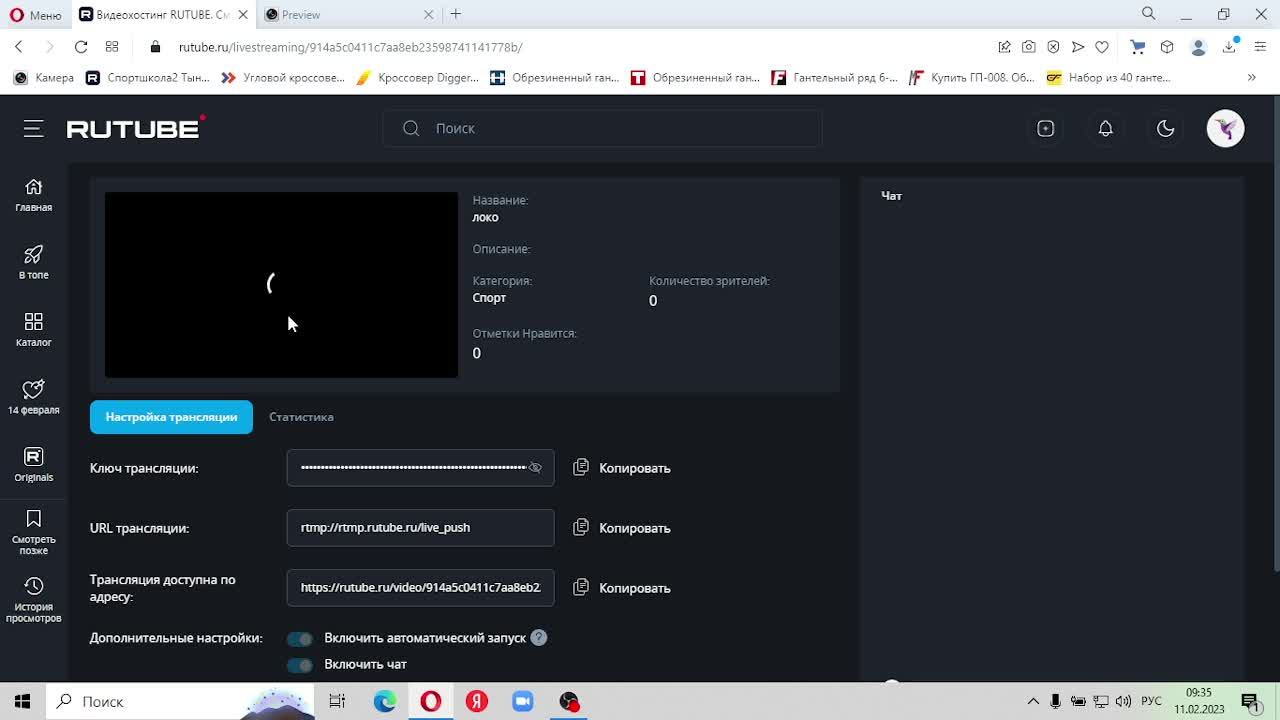
Task: Show hidden tray icons
Action: click(1033, 701)
